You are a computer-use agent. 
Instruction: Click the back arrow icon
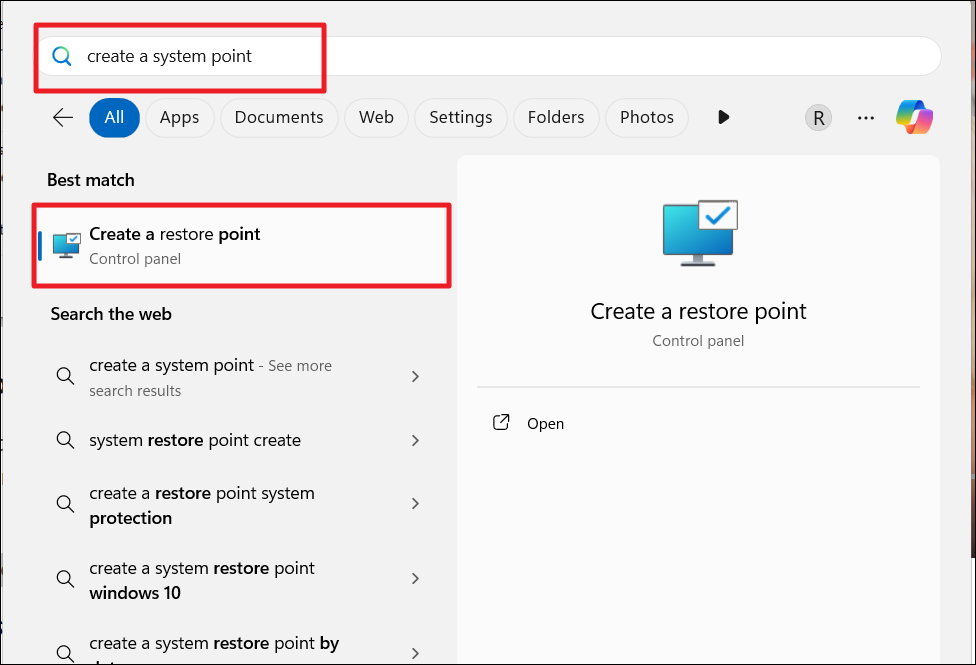point(63,118)
